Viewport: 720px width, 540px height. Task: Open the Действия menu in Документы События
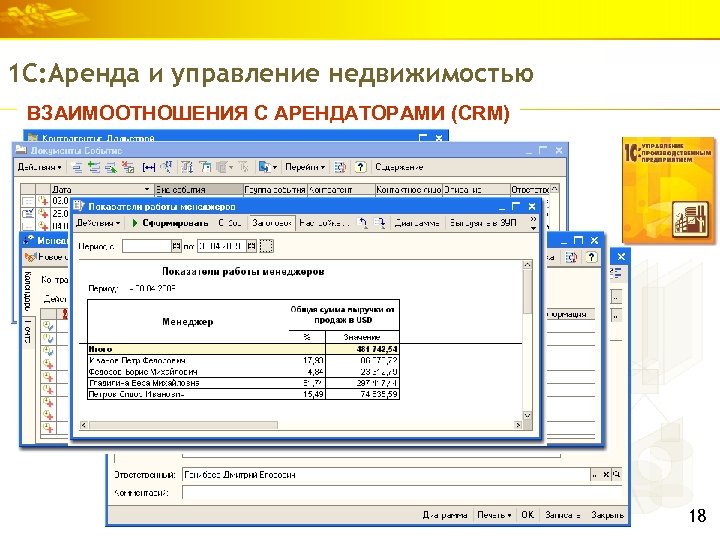(x=39, y=168)
